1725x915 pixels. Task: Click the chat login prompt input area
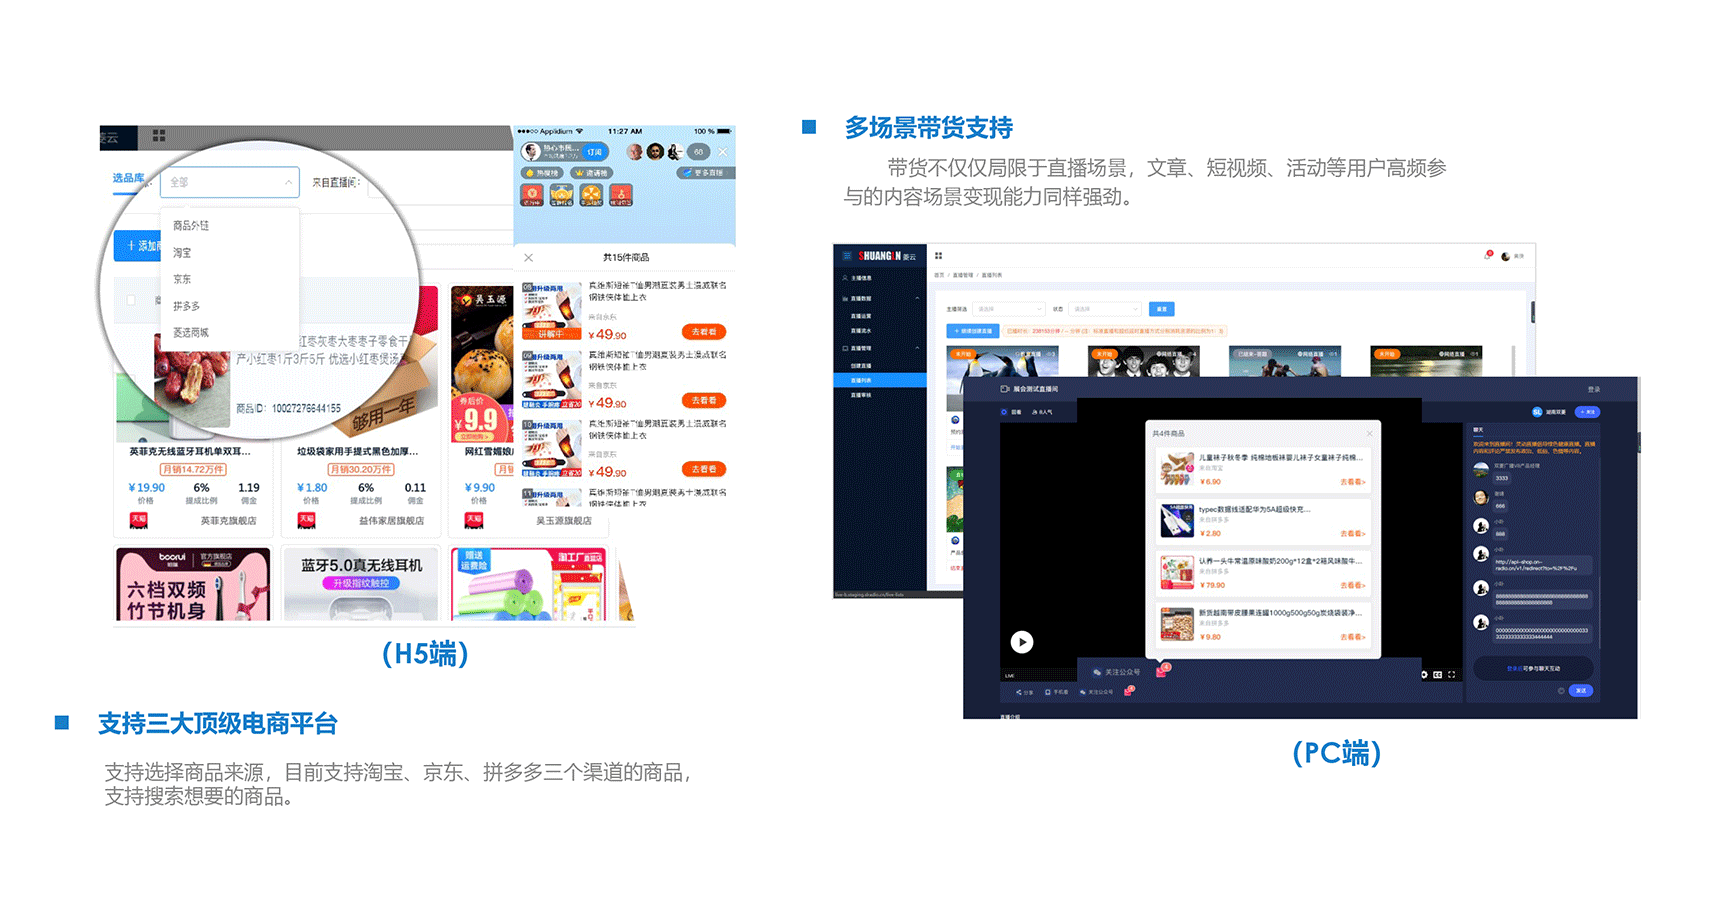coord(1533,668)
